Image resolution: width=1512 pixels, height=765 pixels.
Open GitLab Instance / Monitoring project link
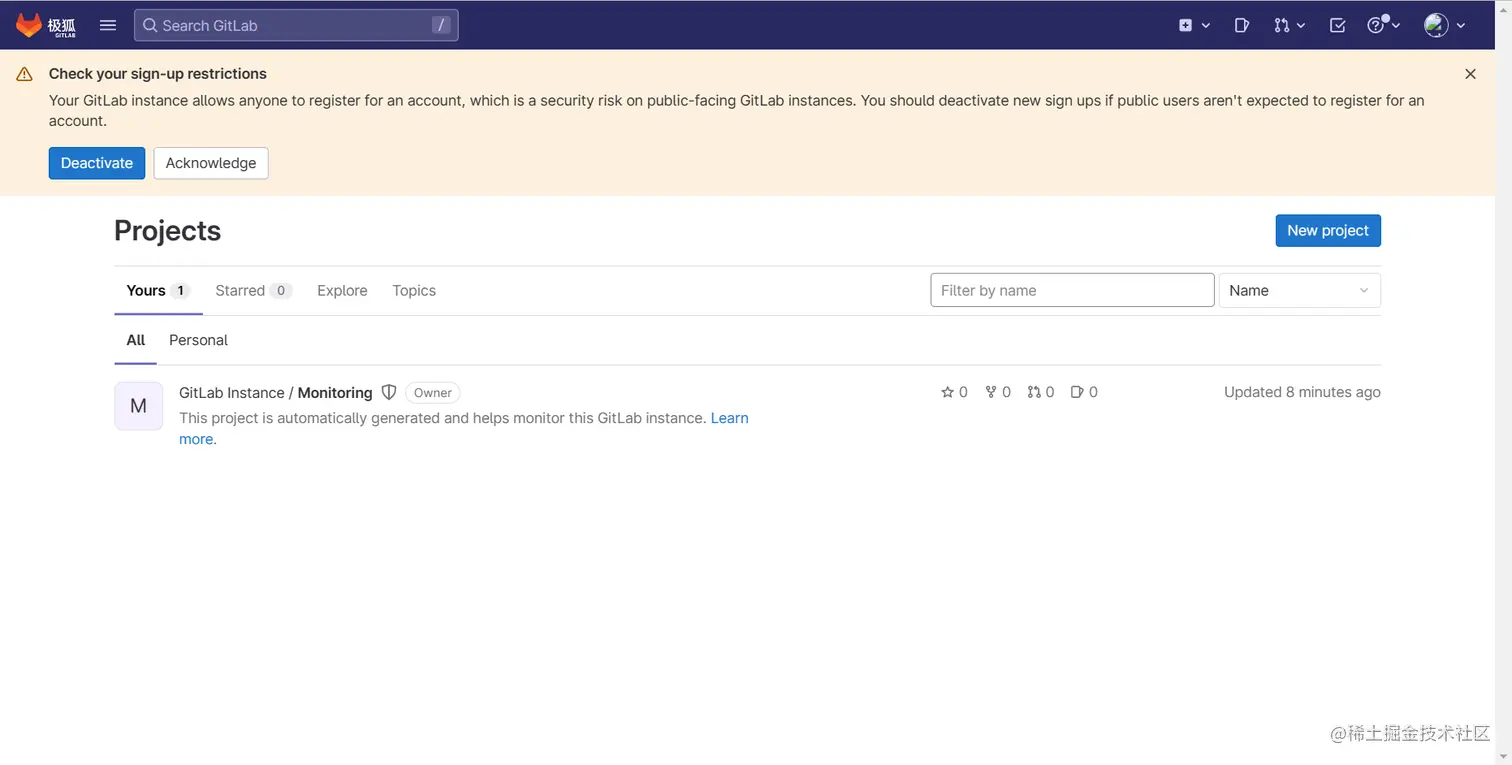click(x=276, y=393)
